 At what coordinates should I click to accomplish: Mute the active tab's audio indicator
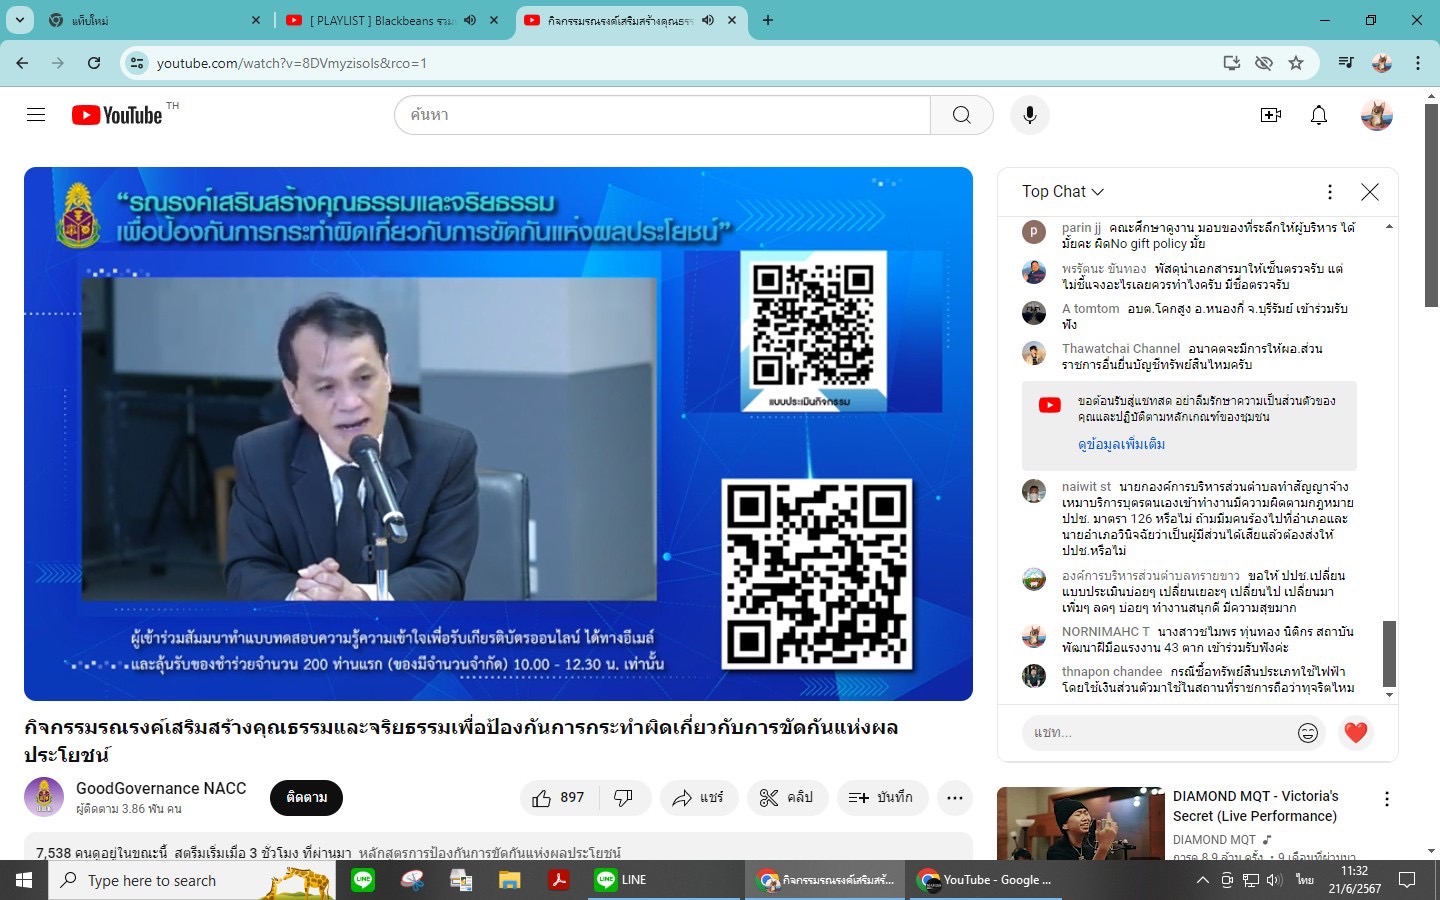tap(708, 20)
